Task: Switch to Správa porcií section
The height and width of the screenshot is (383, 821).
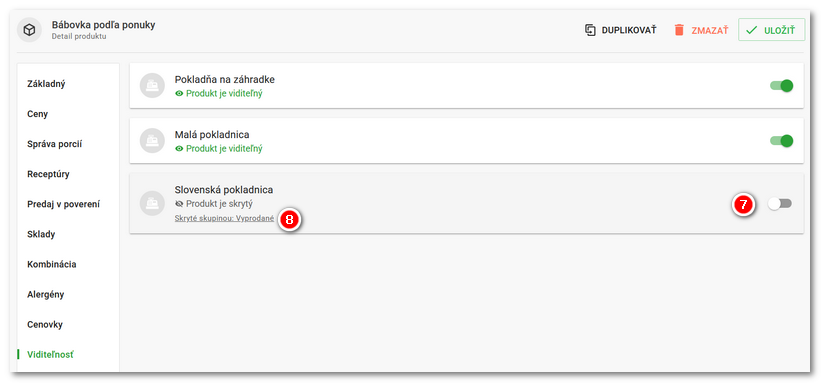Action: tap(54, 144)
